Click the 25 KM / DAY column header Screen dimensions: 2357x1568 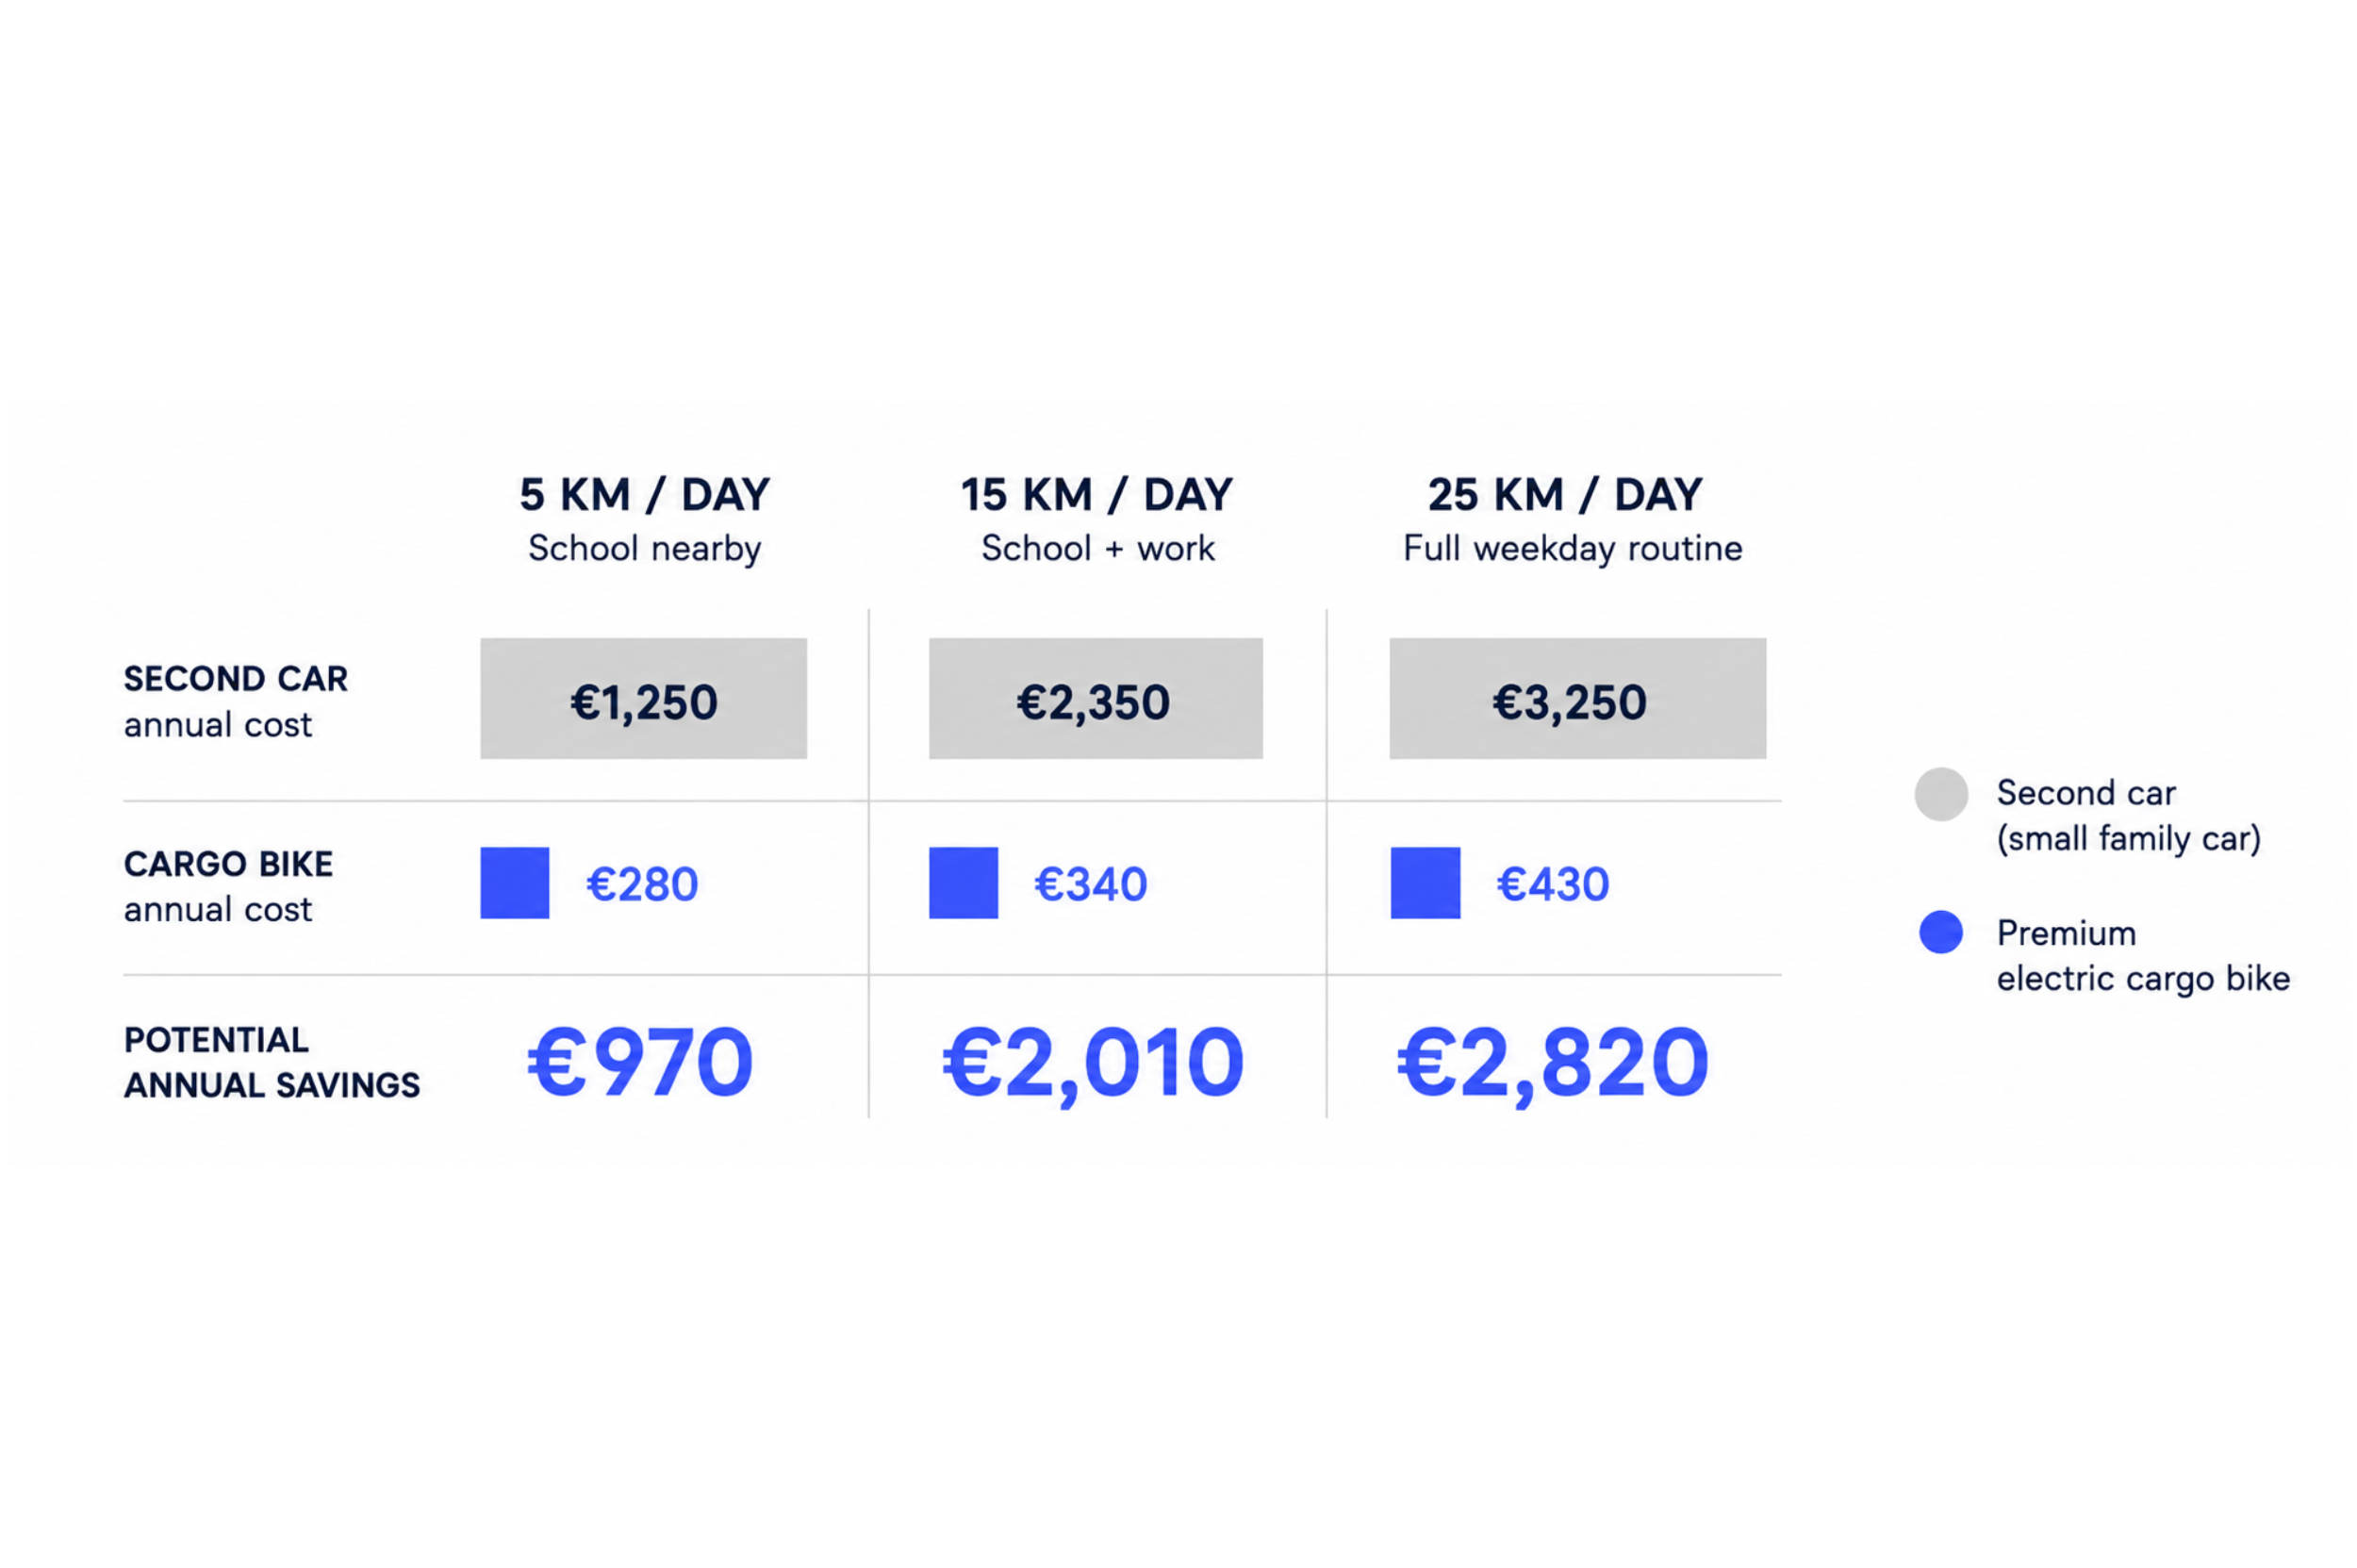(1565, 495)
